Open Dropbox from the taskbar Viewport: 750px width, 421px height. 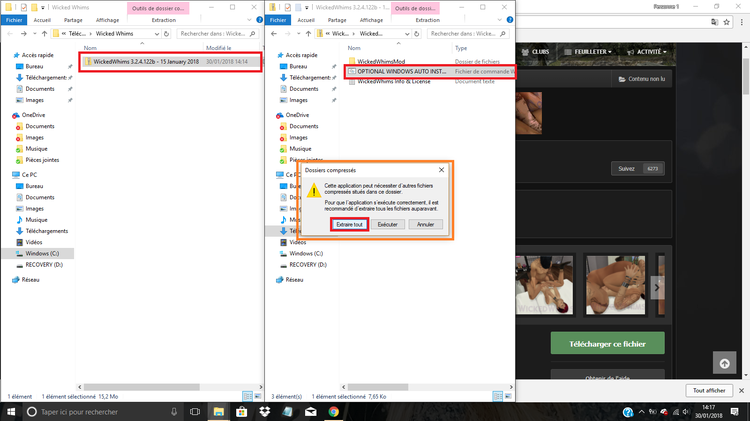(265, 411)
